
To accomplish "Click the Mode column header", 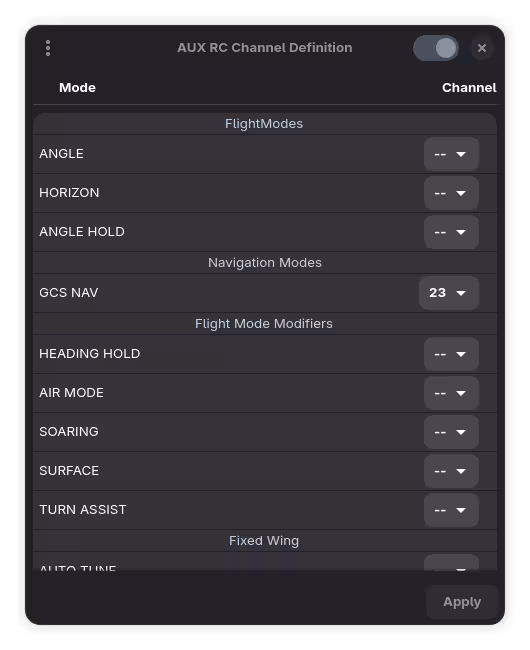I will [77, 87].
